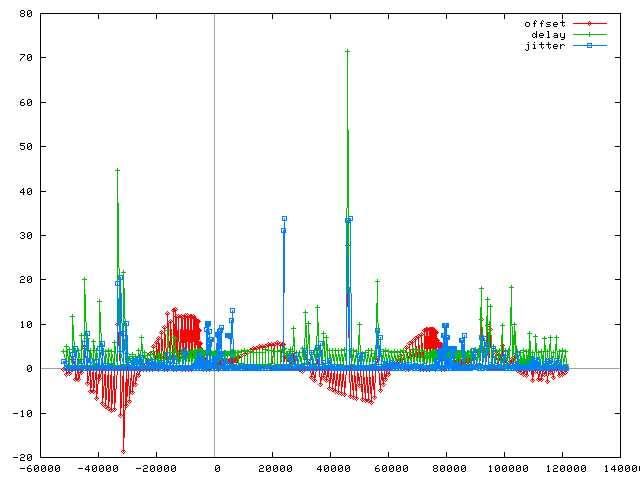Click the x-axis label 20000
640x480 pixels.
coord(276,469)
